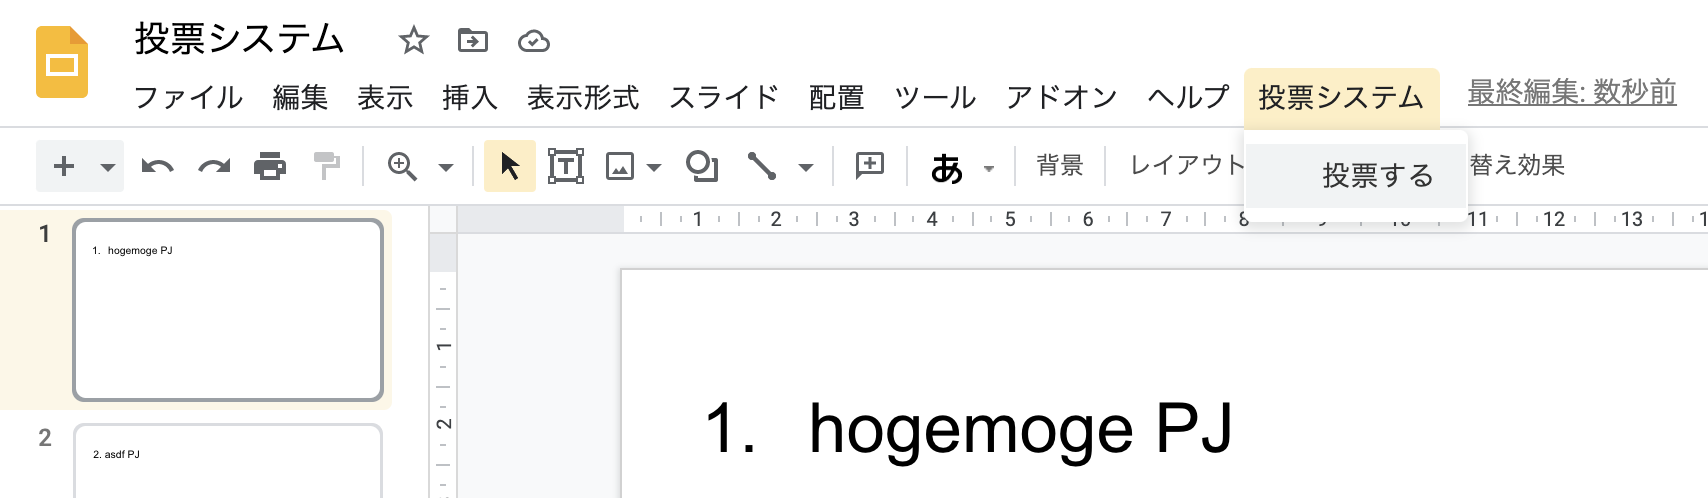Click the Google Slides home logo
The image size is (1708, 498).
(x=62, y=62)
